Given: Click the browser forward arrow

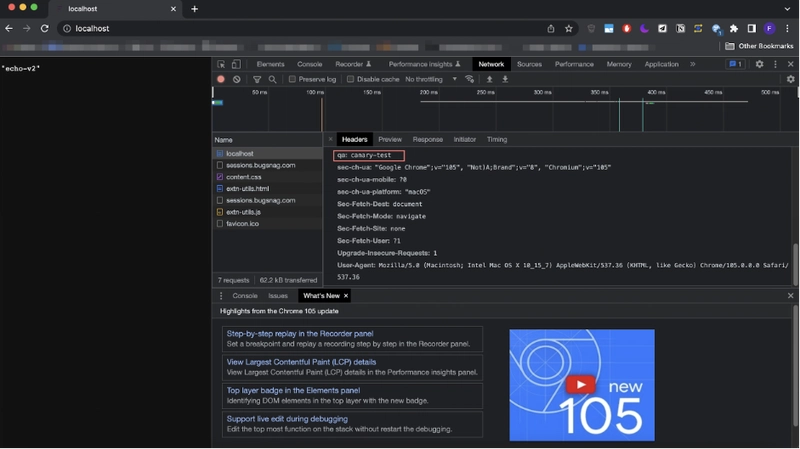Looking at the screenshot, I should tap(27, 29).
